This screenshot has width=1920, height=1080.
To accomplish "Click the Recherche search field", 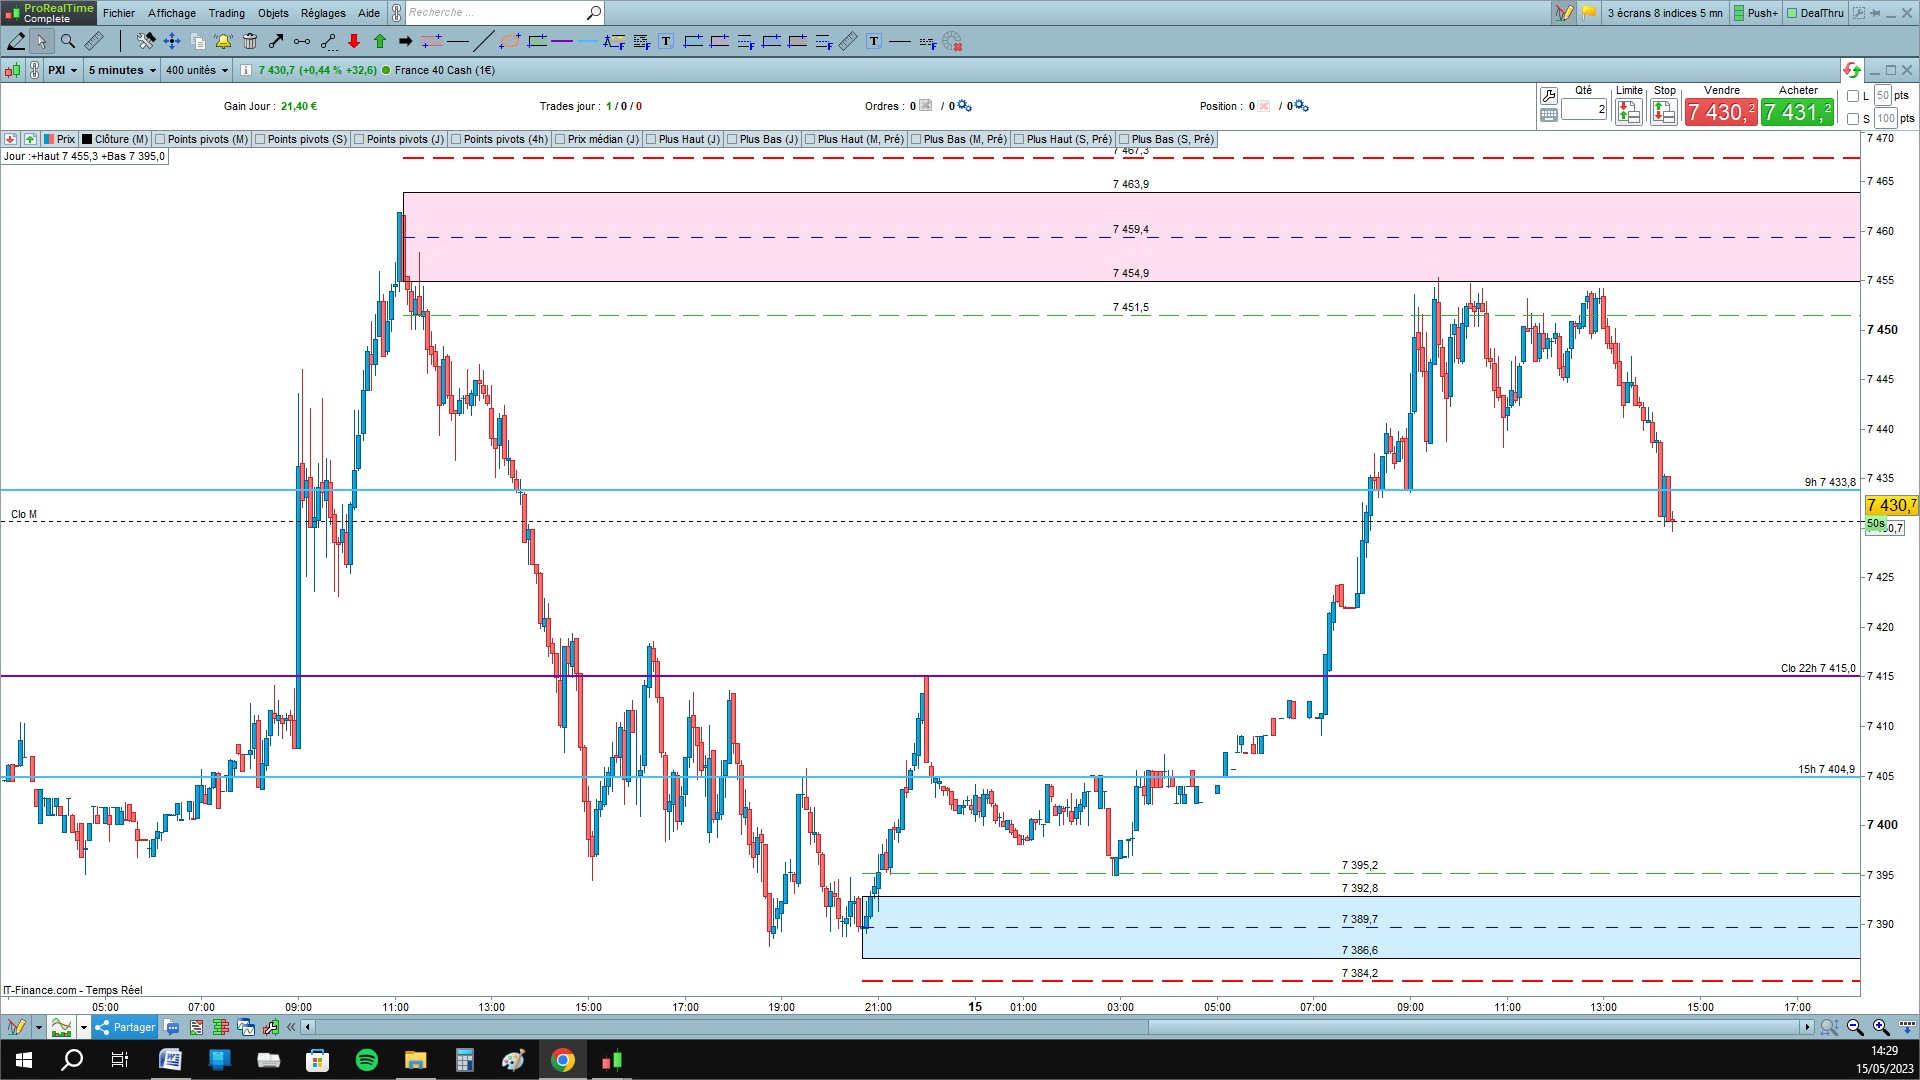I will click(x=495, y=13).
